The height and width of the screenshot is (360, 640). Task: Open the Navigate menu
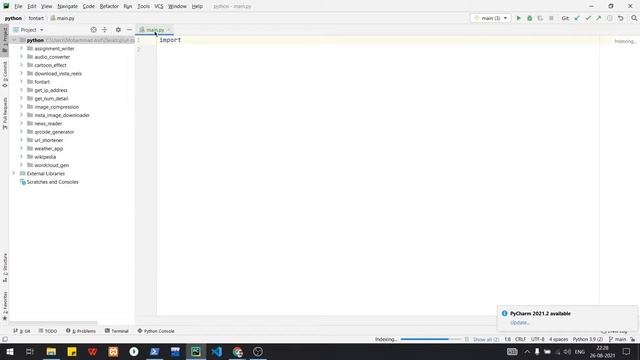pyautogui.click(x=67, y=6)
